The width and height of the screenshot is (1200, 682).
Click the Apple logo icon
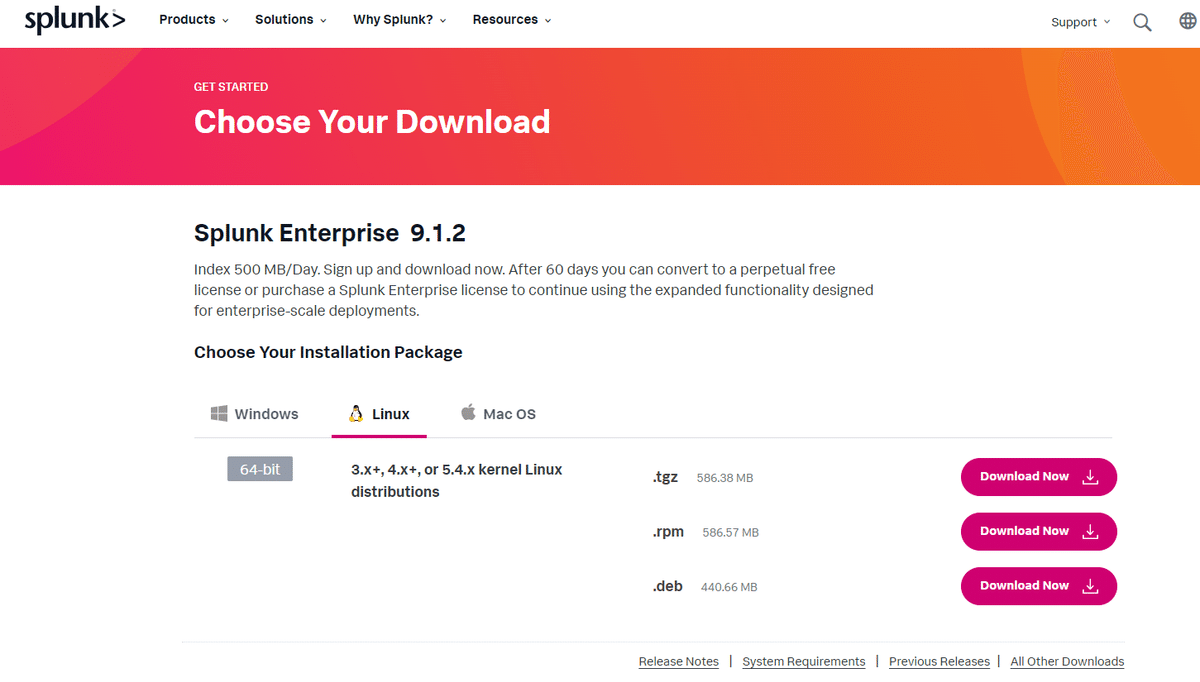468,412
